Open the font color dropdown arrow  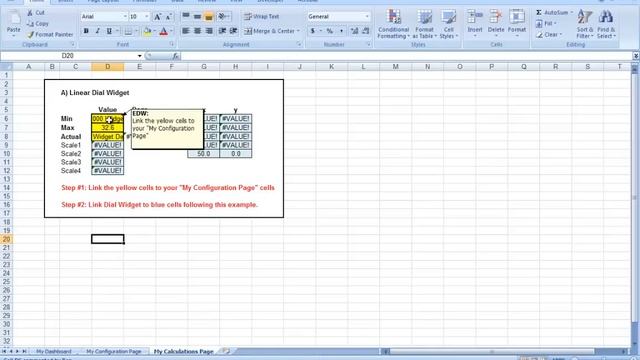pyautogui.click(x=171, y=31)
